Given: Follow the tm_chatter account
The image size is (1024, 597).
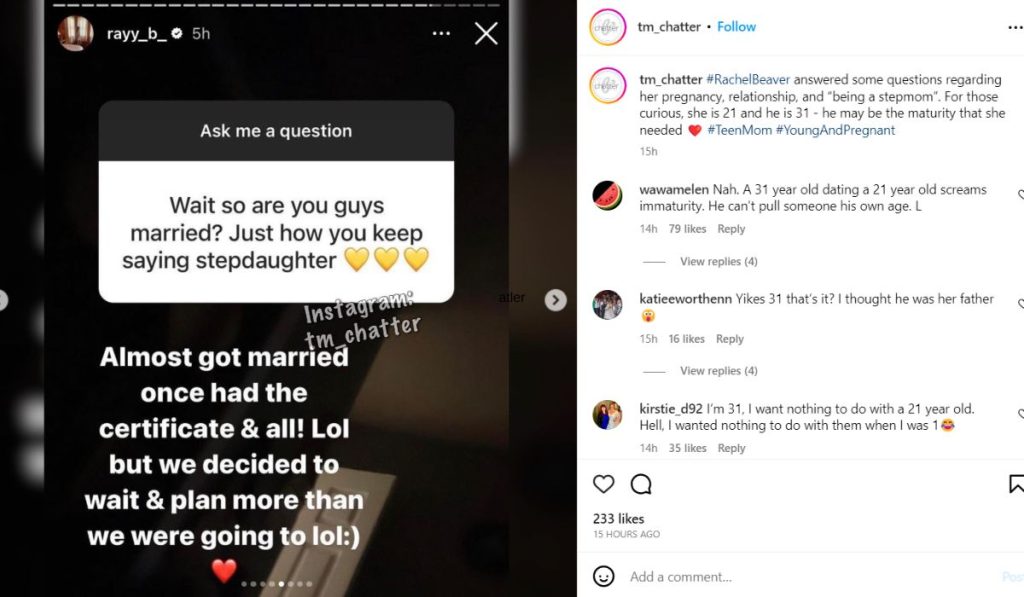Looking at the screenshot, I should pos(736,27).
